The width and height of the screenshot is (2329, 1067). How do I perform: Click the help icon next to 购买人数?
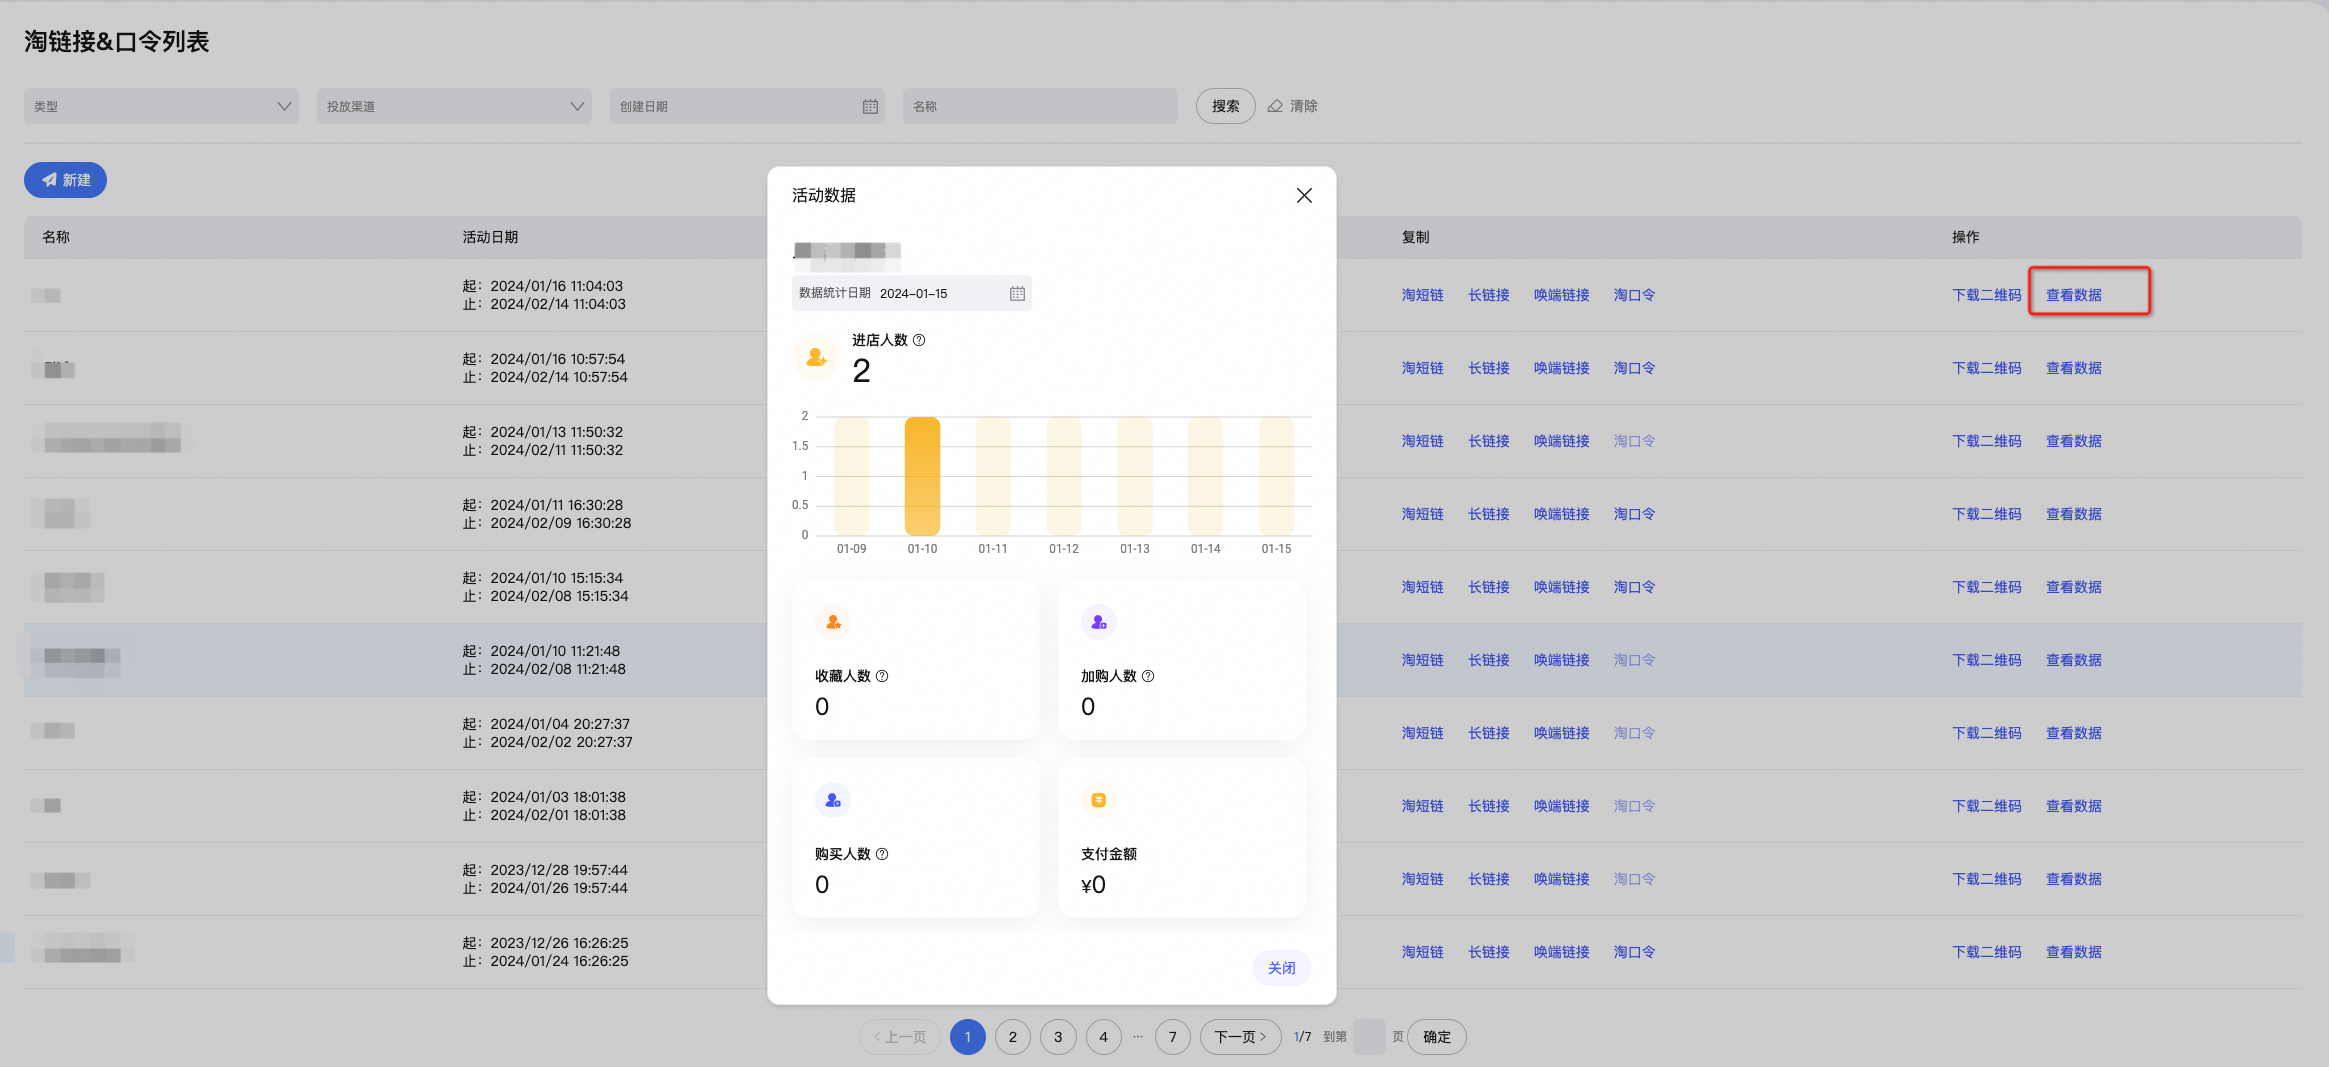pyautogui.click(x=882, y=854)
